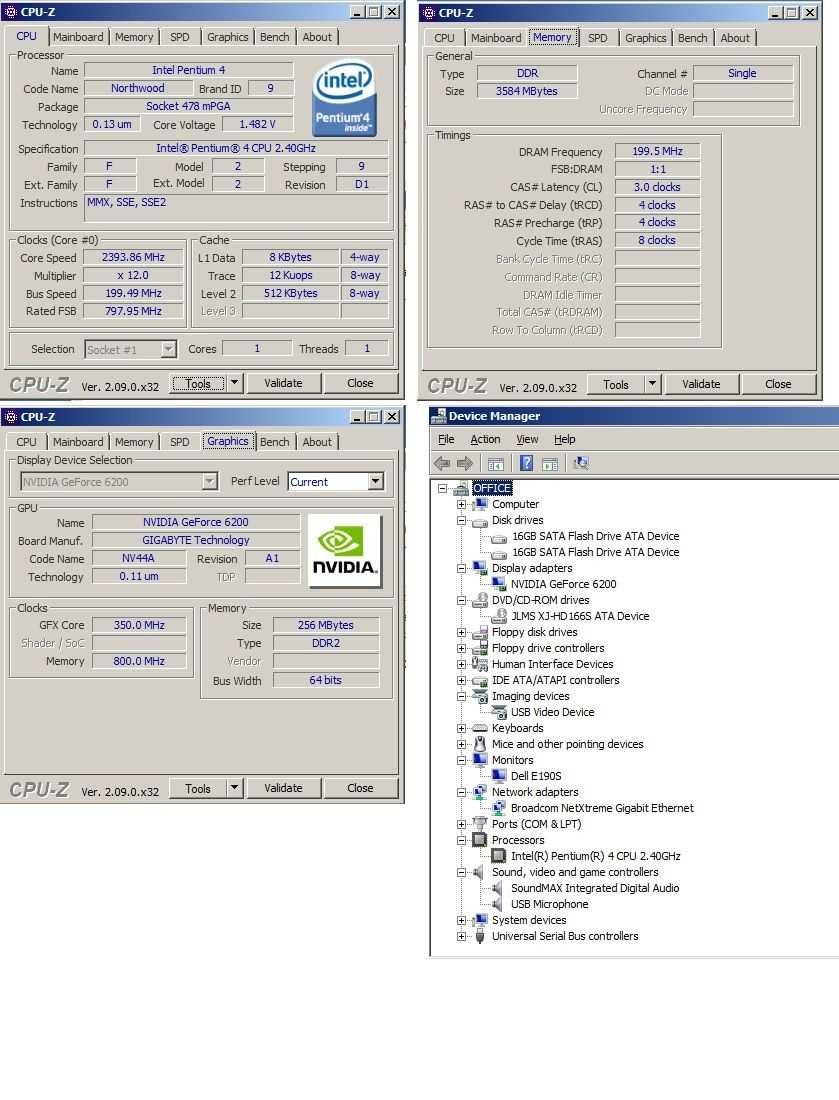
Task: Open Help via the blue question mark icon
Action: [526, 463]
